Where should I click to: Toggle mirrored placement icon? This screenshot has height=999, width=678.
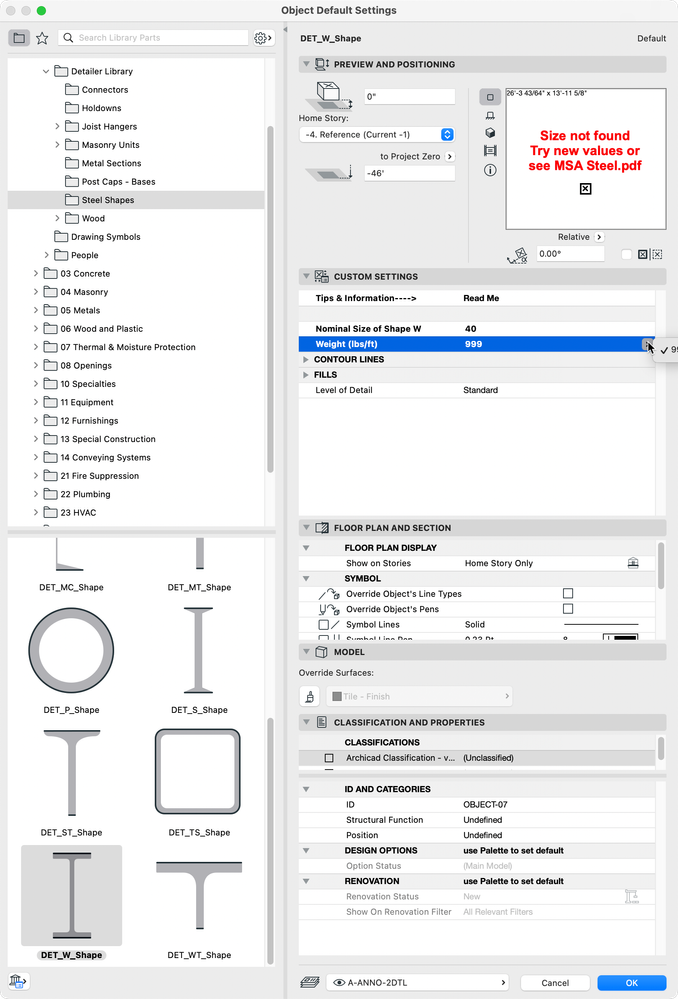click(x=642, y=254)
